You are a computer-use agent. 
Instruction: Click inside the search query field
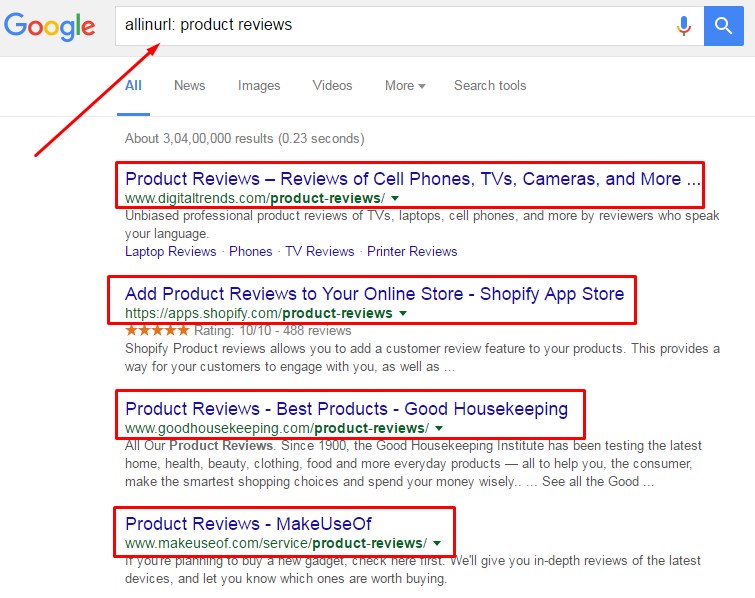pyautogui.click(x=390, y=25)
